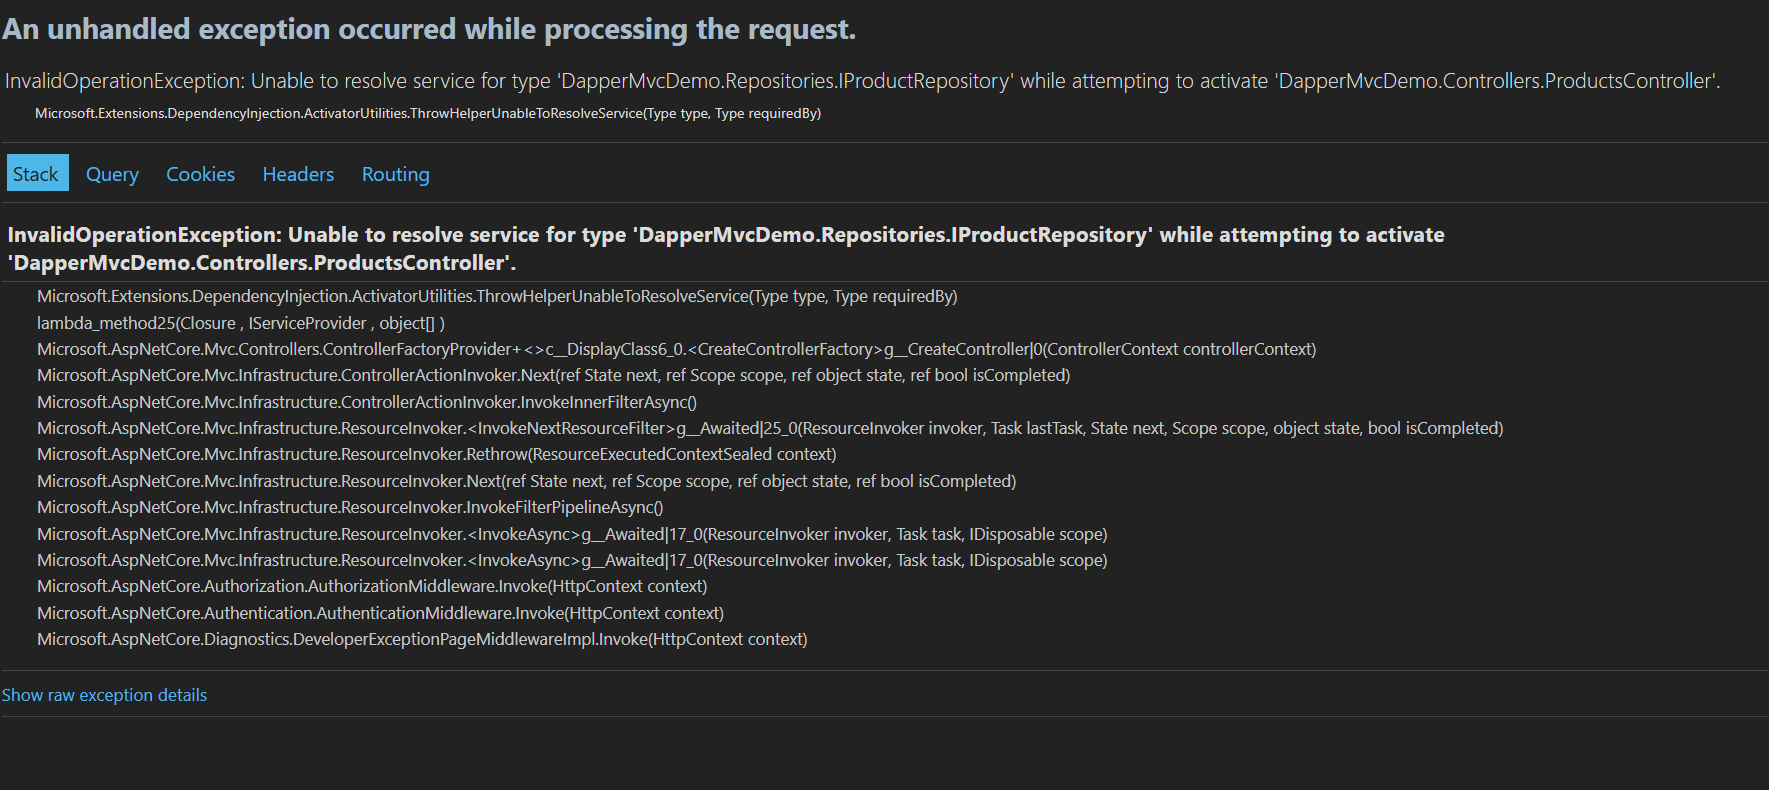Screen dimensions: 1769x790
Task: Expand the AuthorizationMiddleware.Invoke frame
Action: tap(372, 586)
